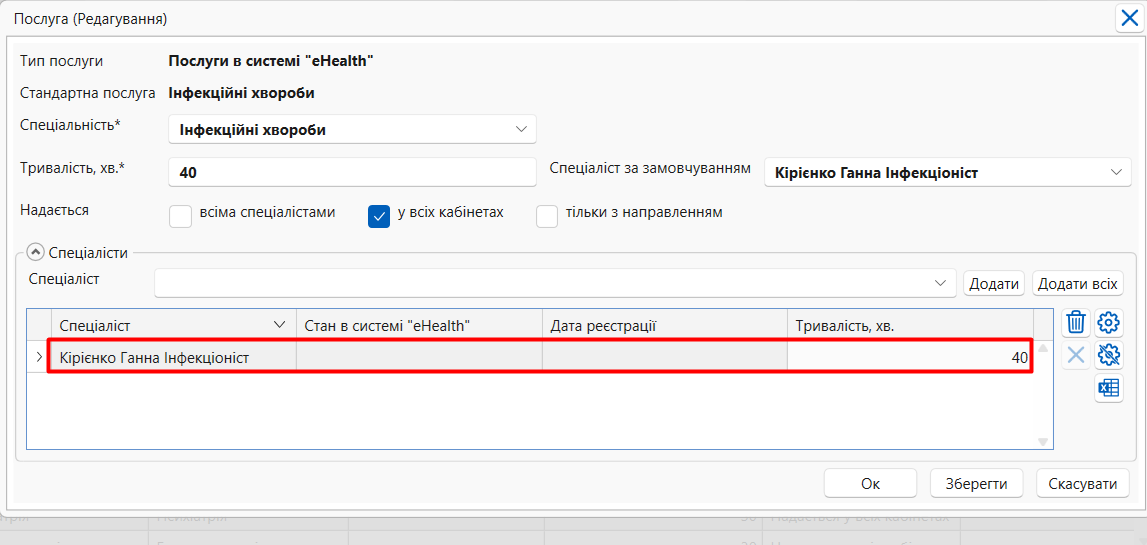
Task: Click the Додати button
Action: coord(994,284)
